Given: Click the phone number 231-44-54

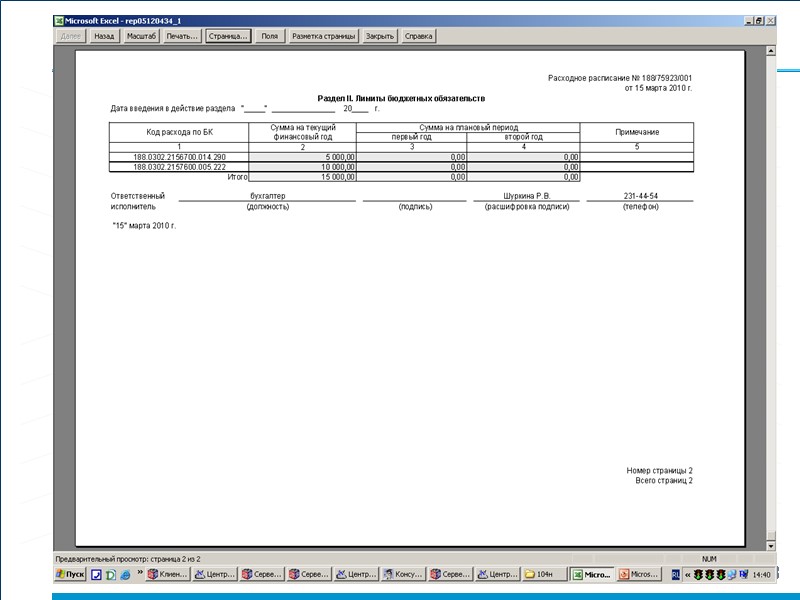Looking at the screenshot, I should [x=641, y=196].
